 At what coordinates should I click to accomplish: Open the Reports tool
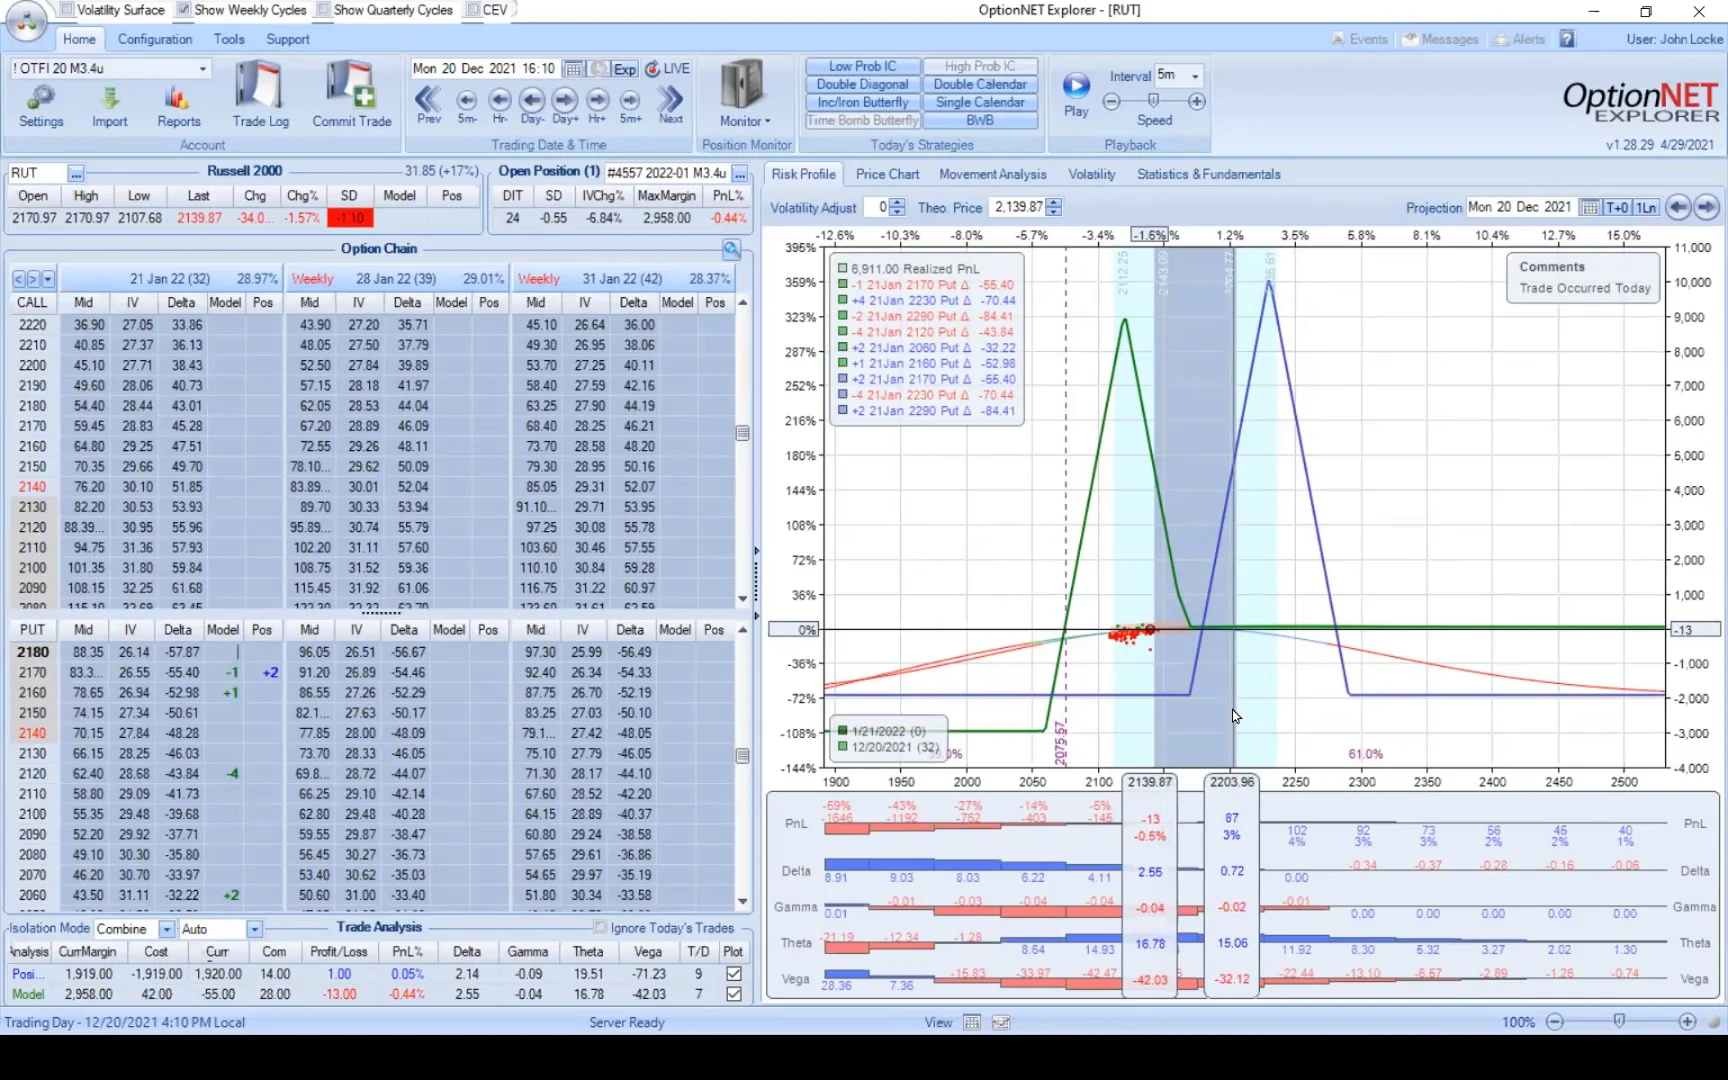[x=178, y=105]
